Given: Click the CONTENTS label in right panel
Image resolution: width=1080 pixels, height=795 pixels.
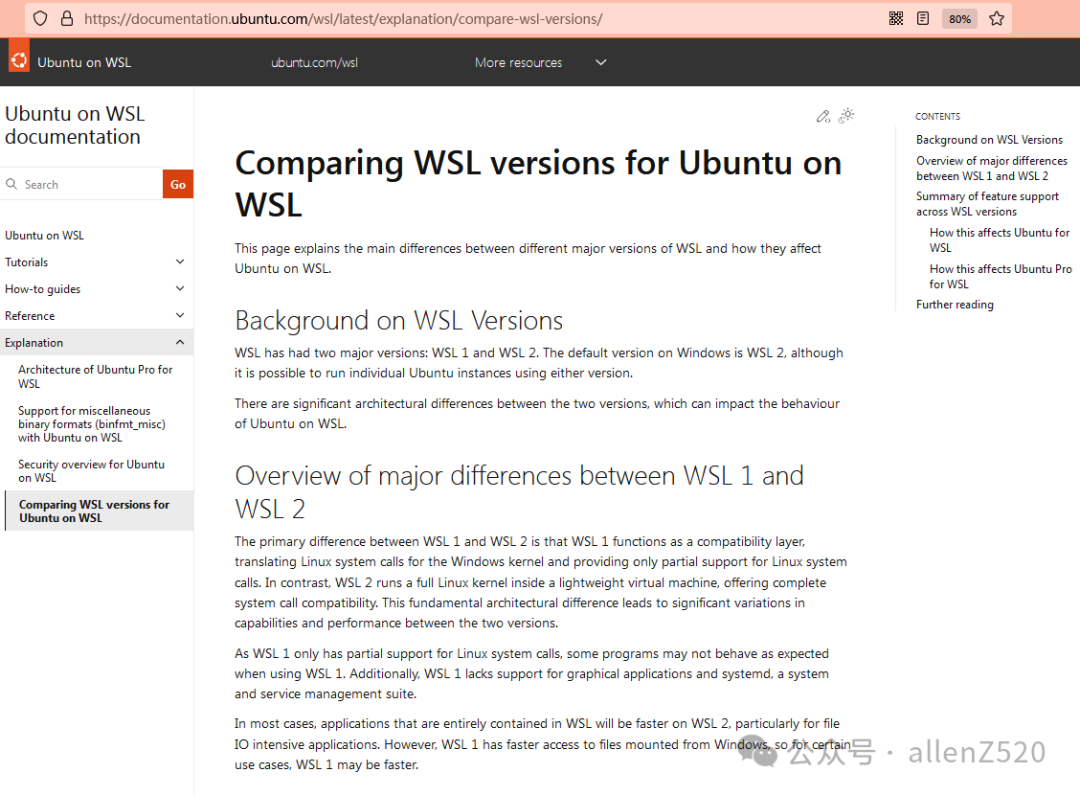Looking at the screenshot, I should 937,116.
